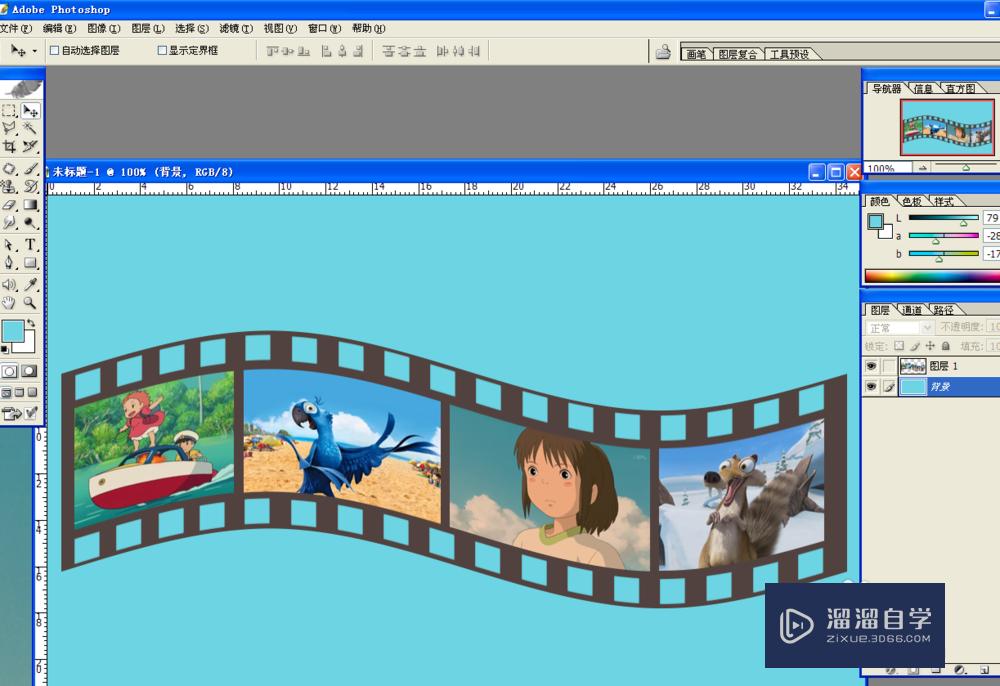Viewport: 1000px width, 686px height.
Task: Select the Rectangular Marquee tool
Action: click(9, 110)
